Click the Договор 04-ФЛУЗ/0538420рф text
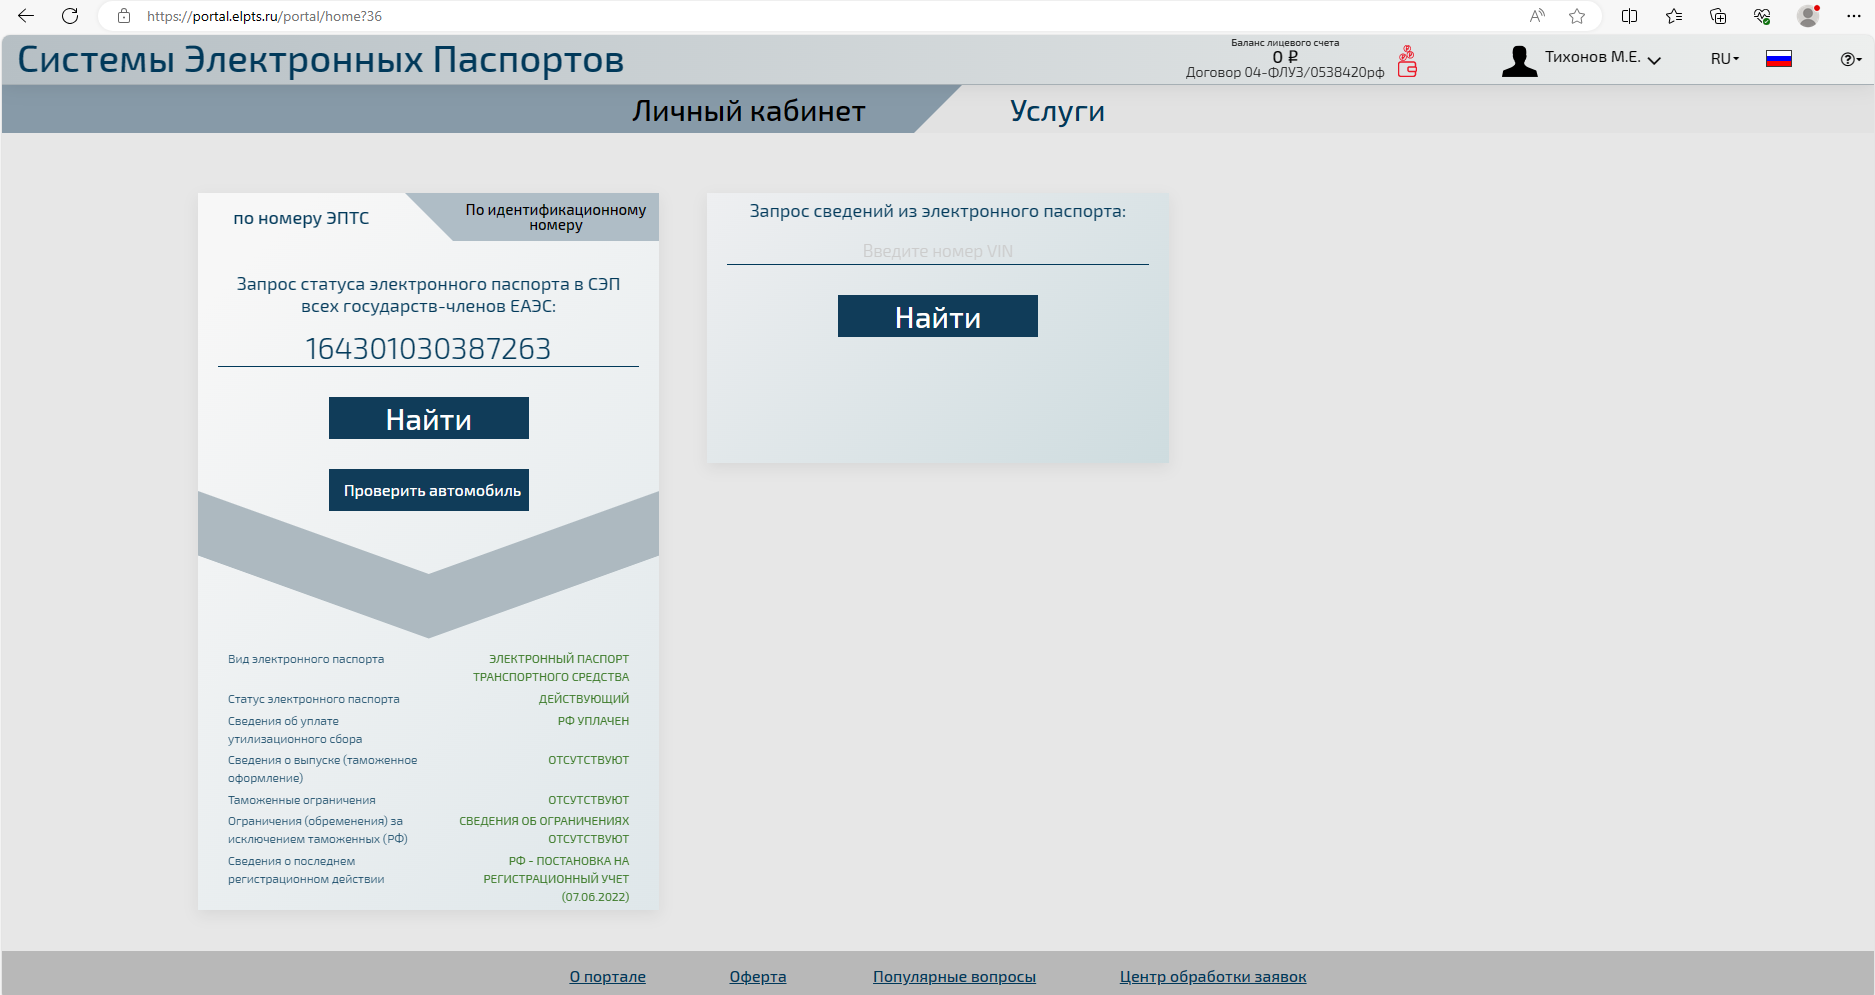 [1285, 72]
